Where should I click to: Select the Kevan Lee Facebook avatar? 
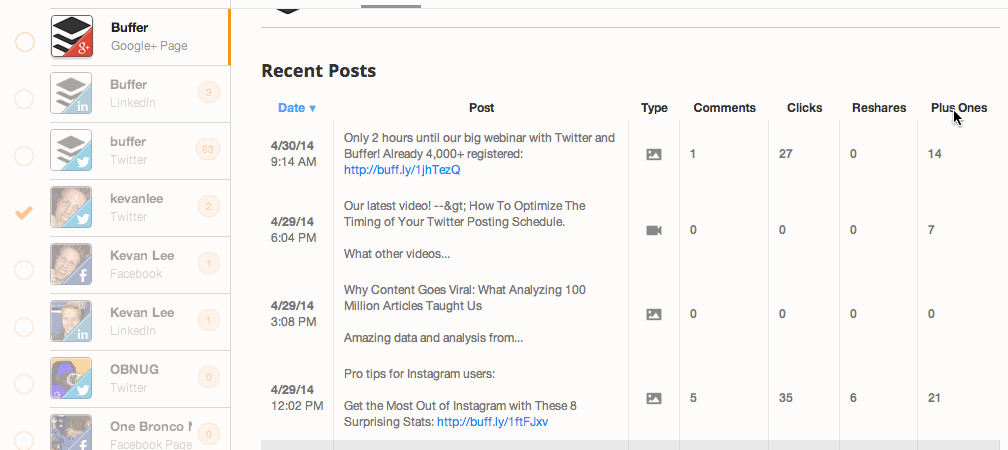(71, 264)
